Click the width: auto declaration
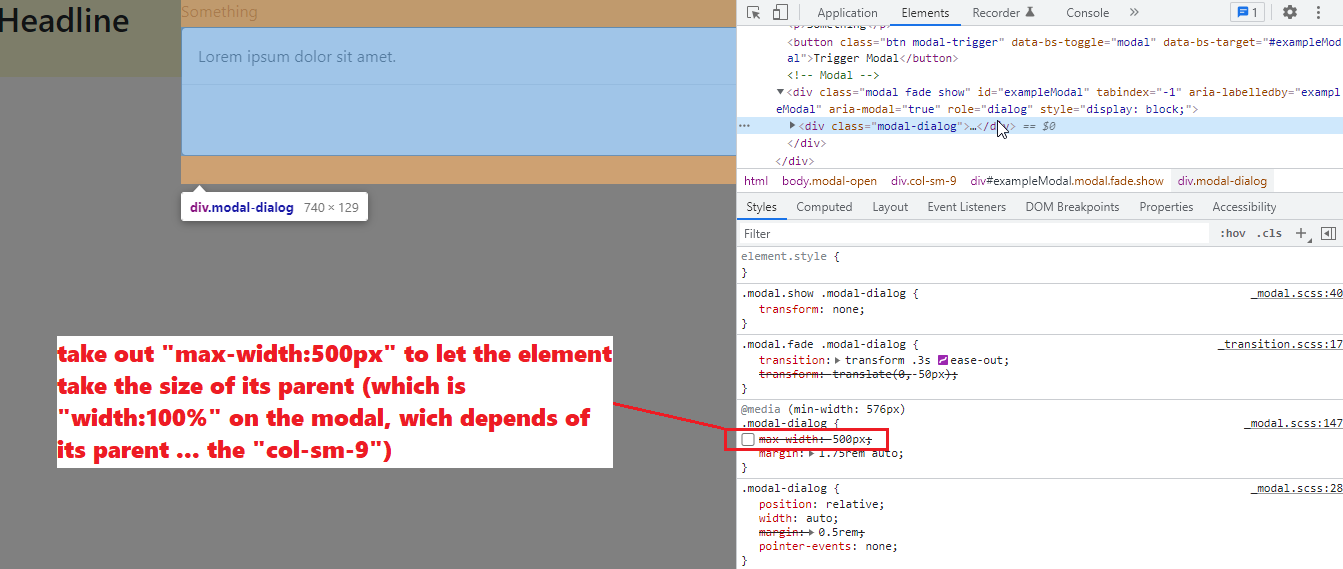 coord(798,518)
